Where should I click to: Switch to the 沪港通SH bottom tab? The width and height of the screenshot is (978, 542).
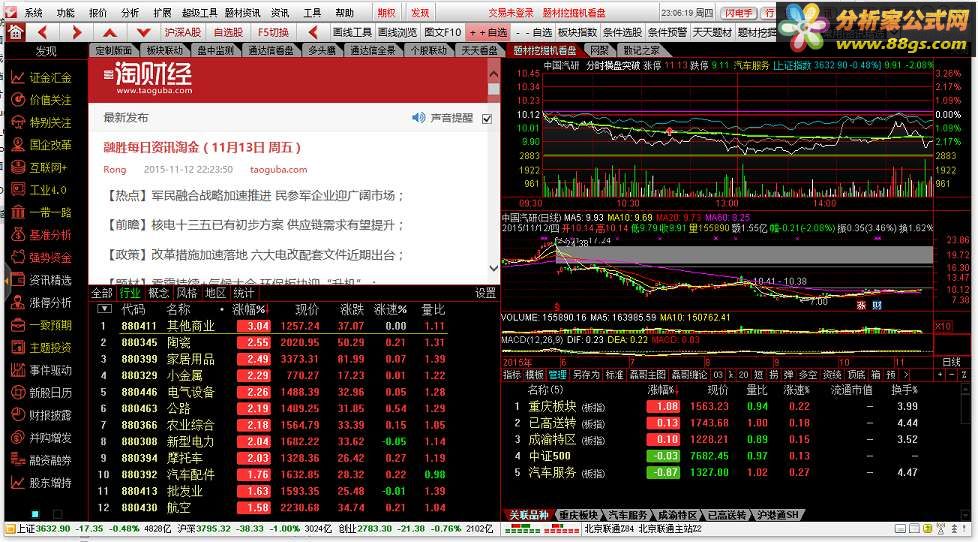pyautogui.click(x=777, y=515)
